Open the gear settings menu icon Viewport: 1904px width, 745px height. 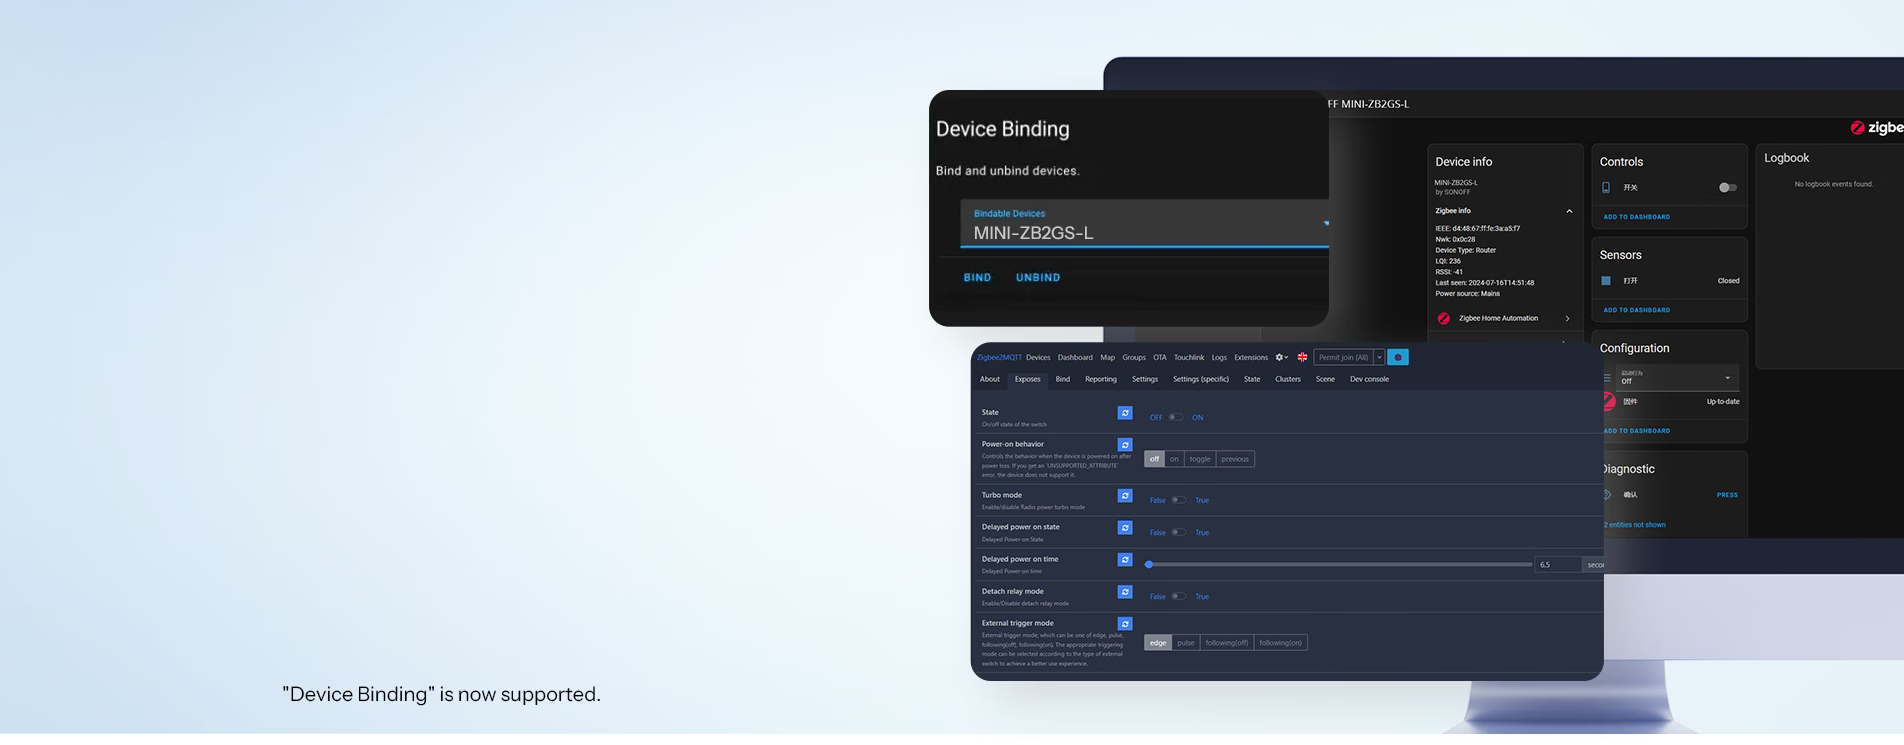pos(1280,357)
